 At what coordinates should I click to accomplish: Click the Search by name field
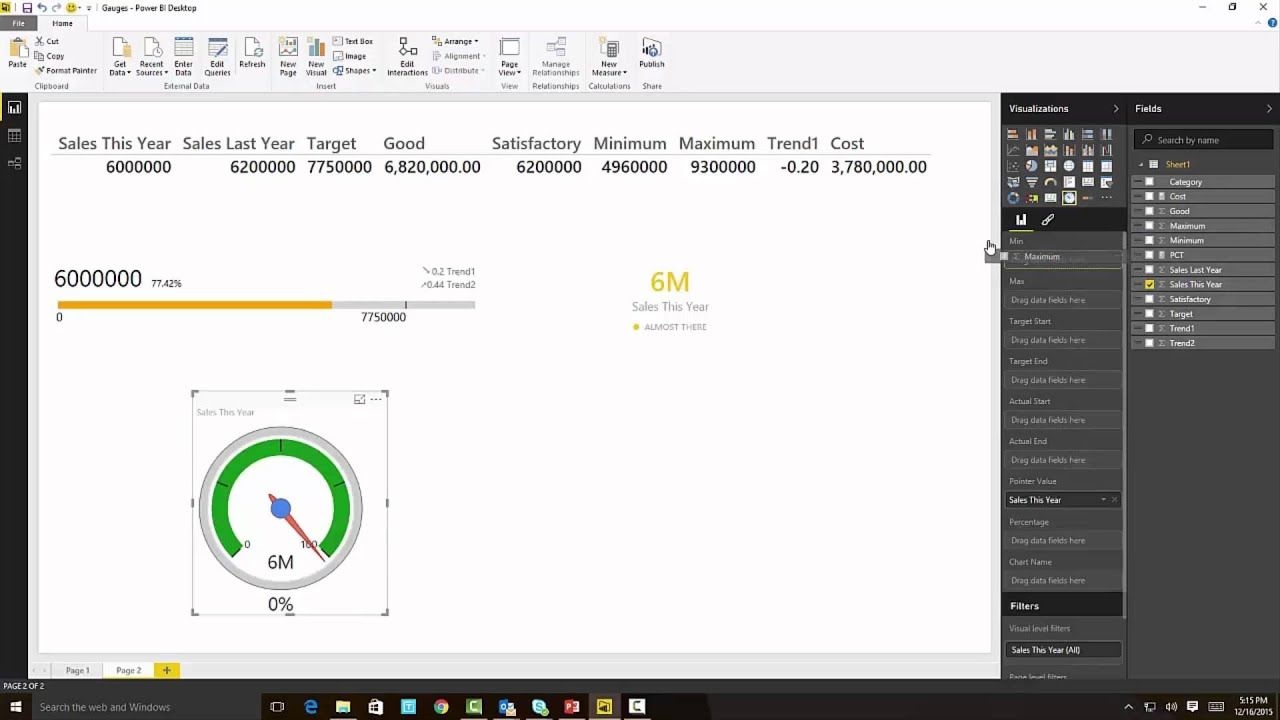point(1204,140)
